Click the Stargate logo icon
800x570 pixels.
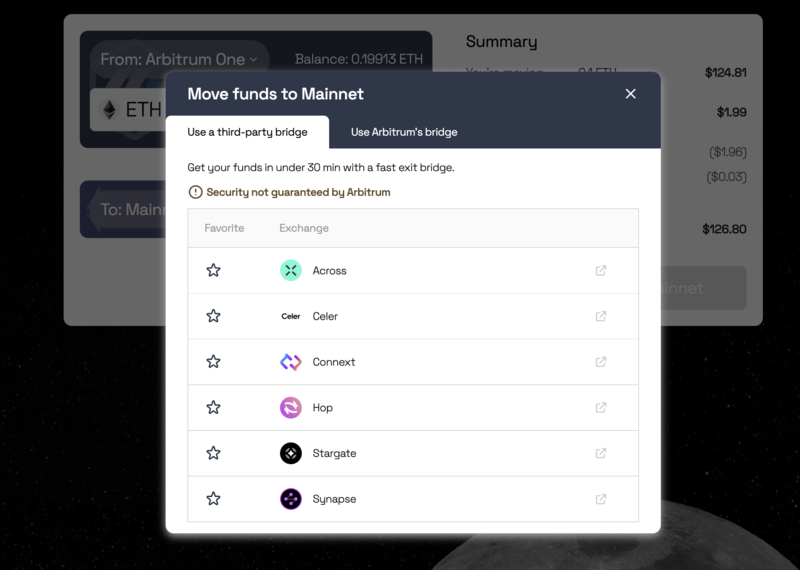pos(291,453)
